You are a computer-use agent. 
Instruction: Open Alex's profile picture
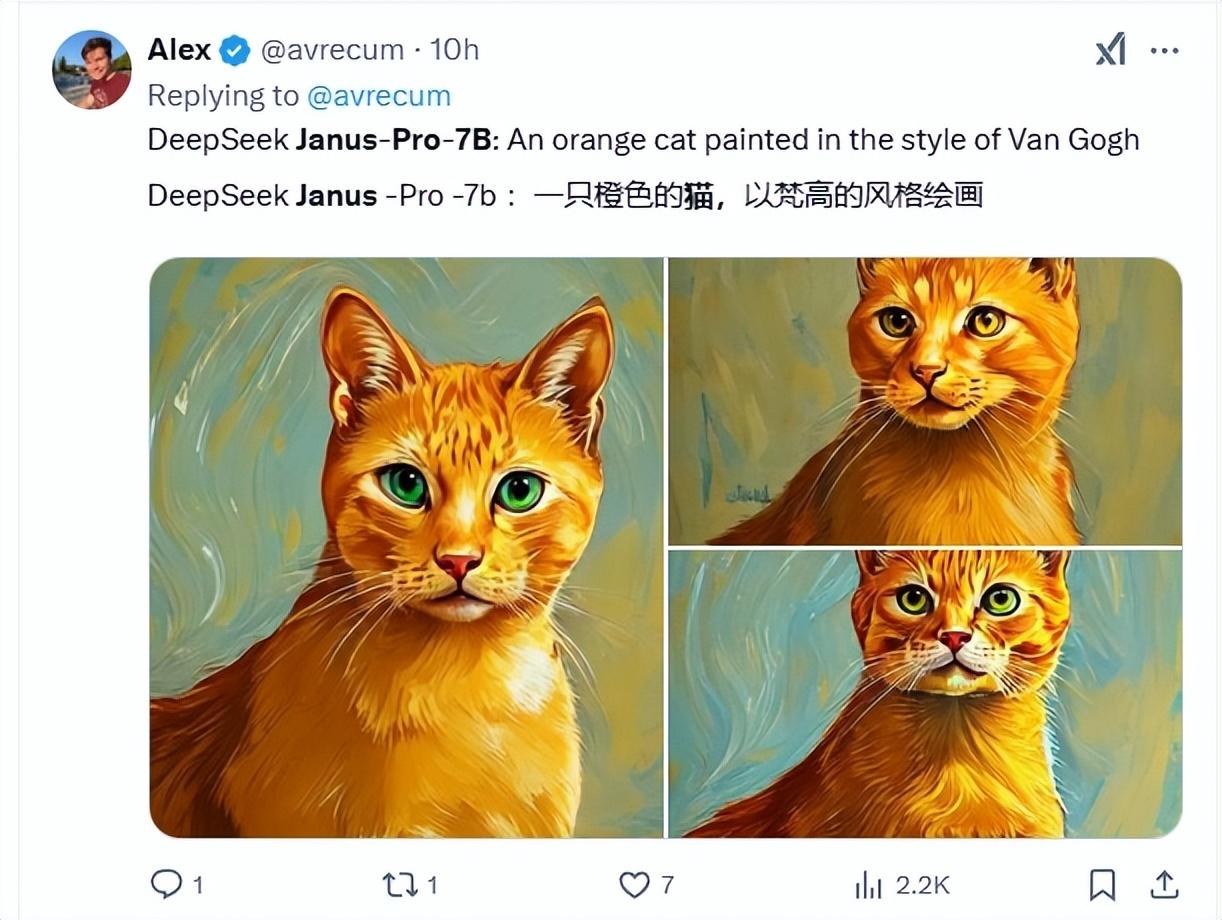coord(92,69)
